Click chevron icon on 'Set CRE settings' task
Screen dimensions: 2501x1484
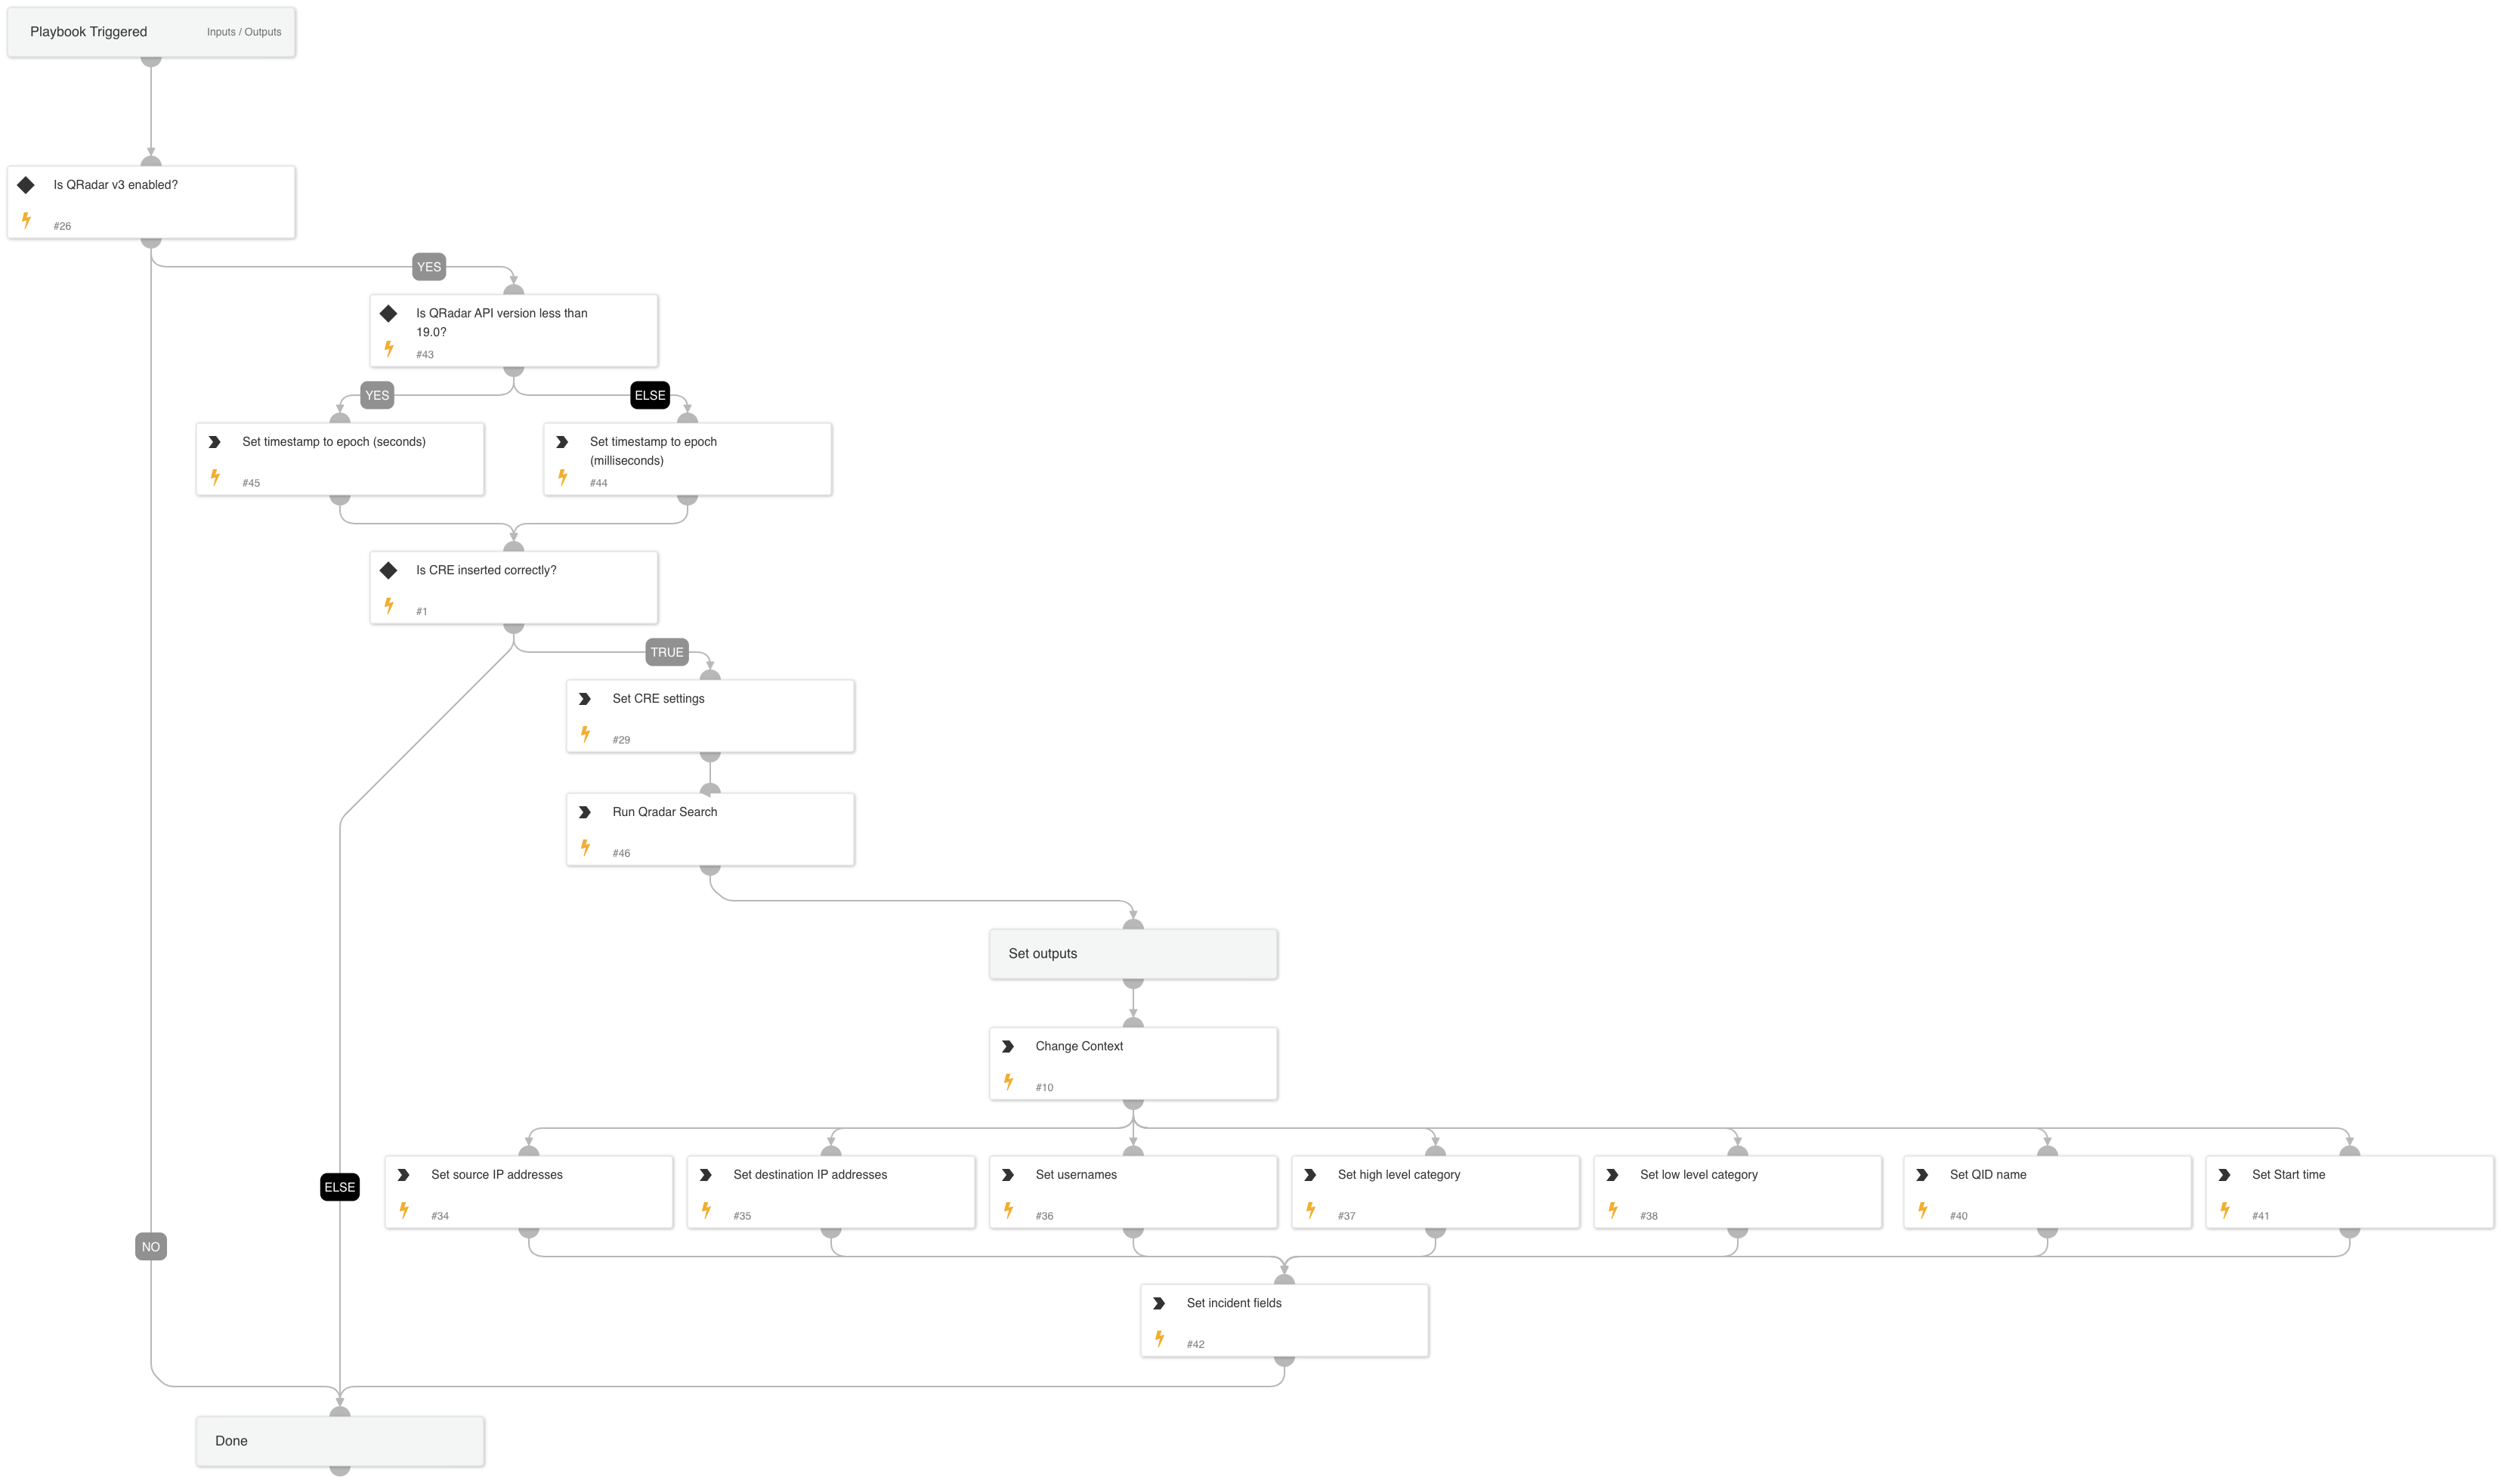pos(585,699)
